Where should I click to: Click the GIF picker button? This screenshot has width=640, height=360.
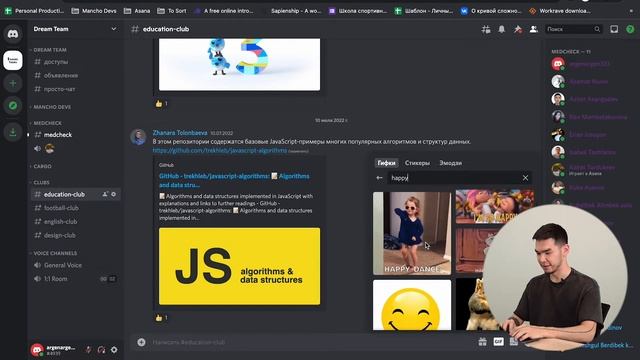point(498,342)
